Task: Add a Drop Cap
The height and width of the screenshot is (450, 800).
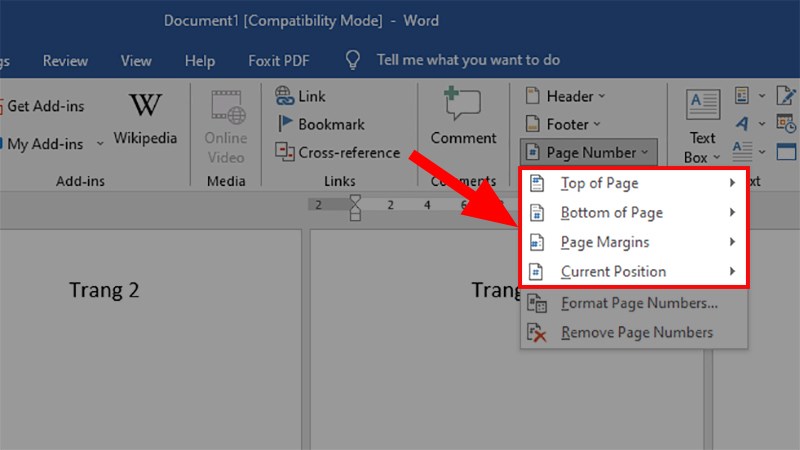Action: pos(741,152)
